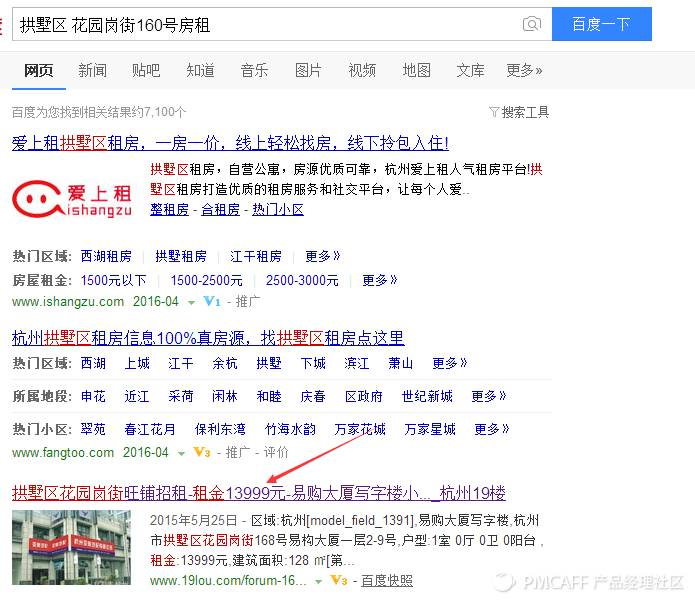Select the 区政府 location link
Image resolution: width=695 pixels, height=603 pixels.
coord(364,396)
